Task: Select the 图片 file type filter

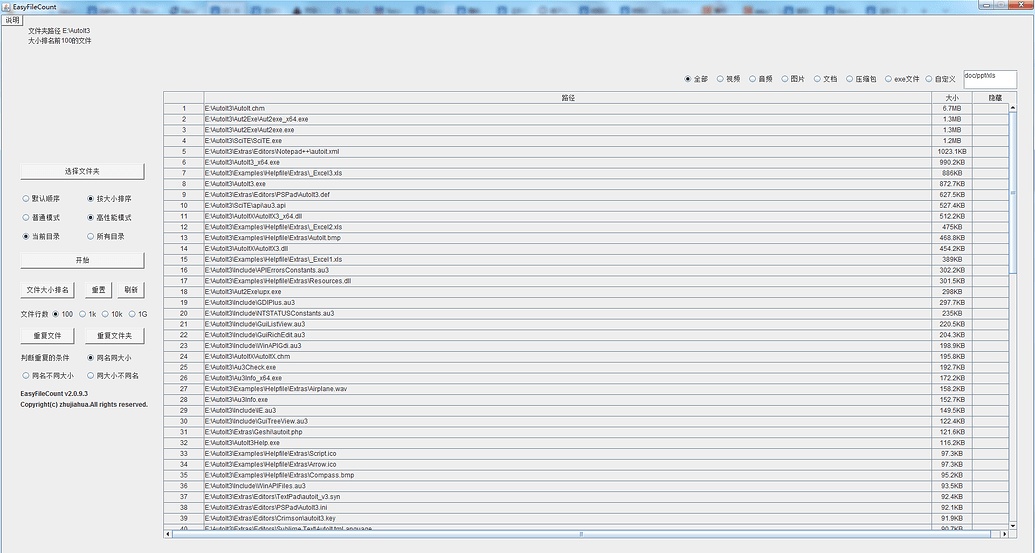Action: 793,79
